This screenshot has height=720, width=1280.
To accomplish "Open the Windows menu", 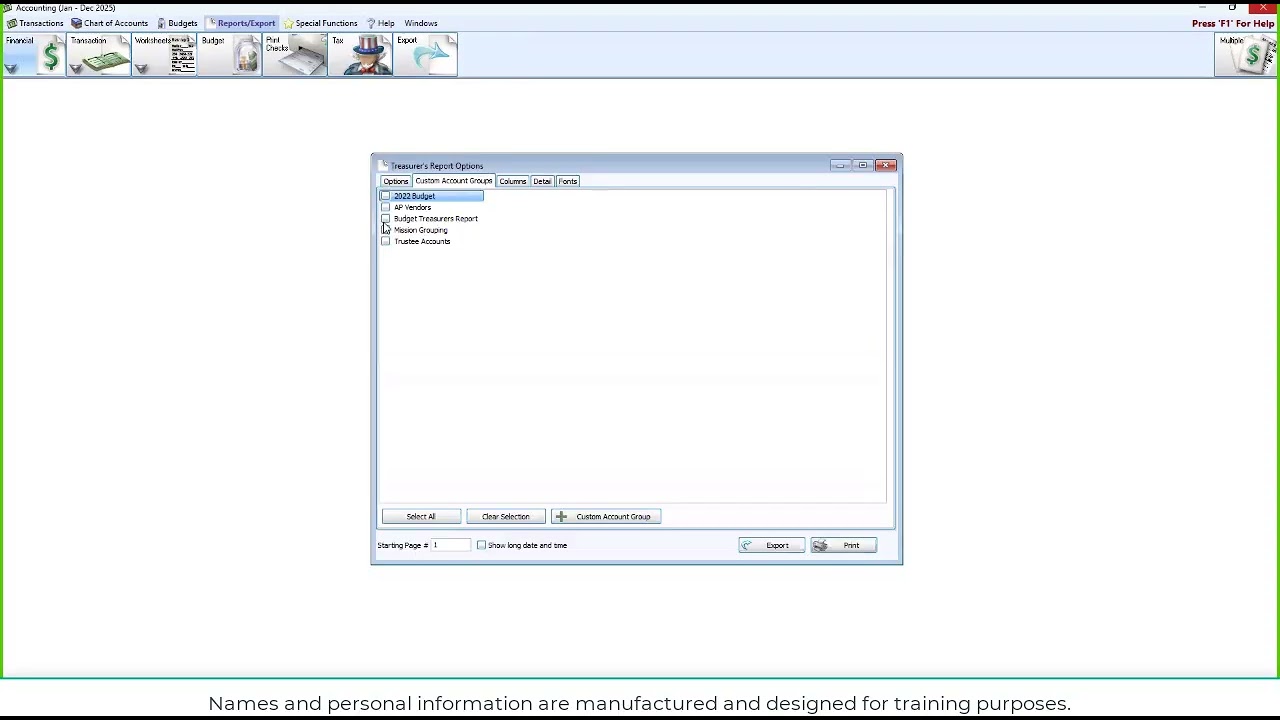I will [421, 23].
